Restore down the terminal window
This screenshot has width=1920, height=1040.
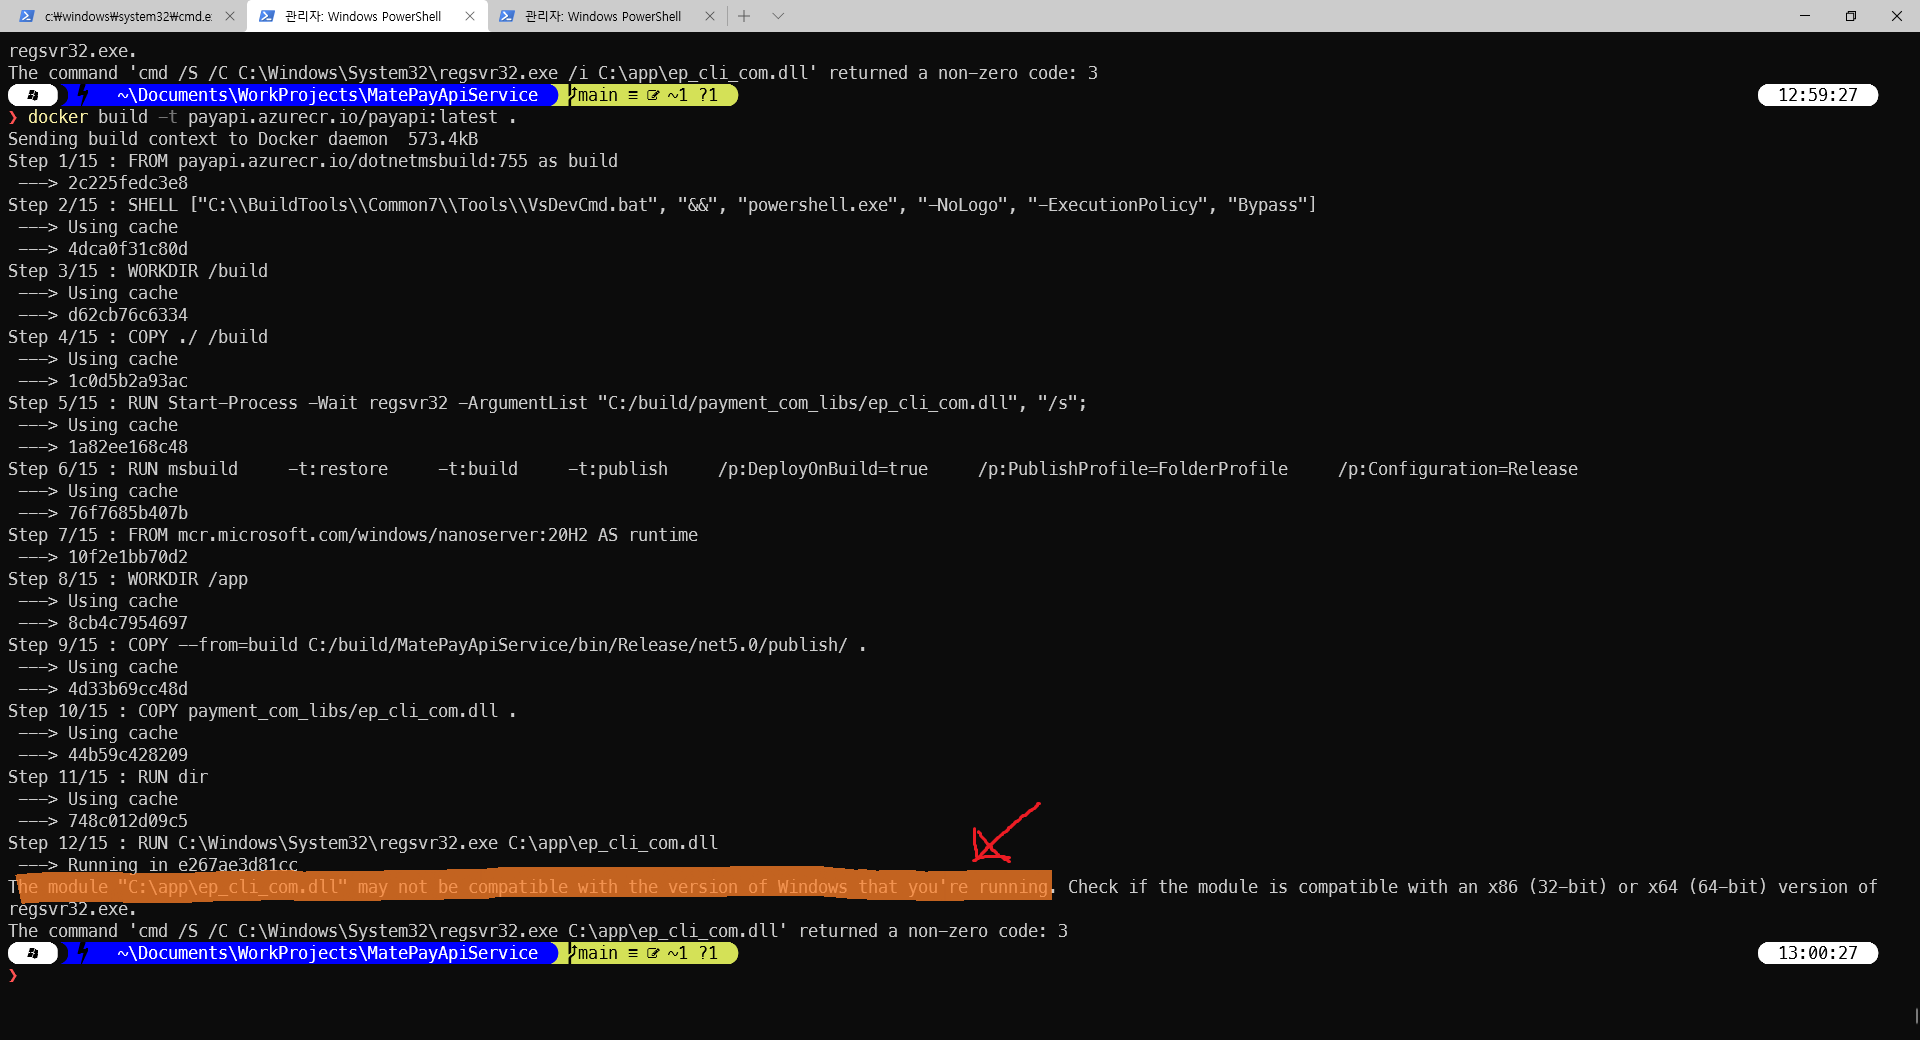point(1851,16)
